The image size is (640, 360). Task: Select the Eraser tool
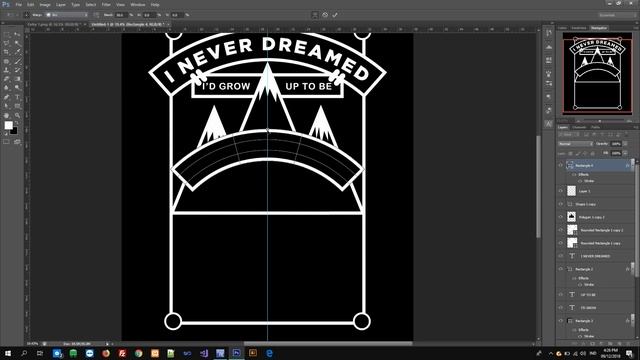(7, 79)
